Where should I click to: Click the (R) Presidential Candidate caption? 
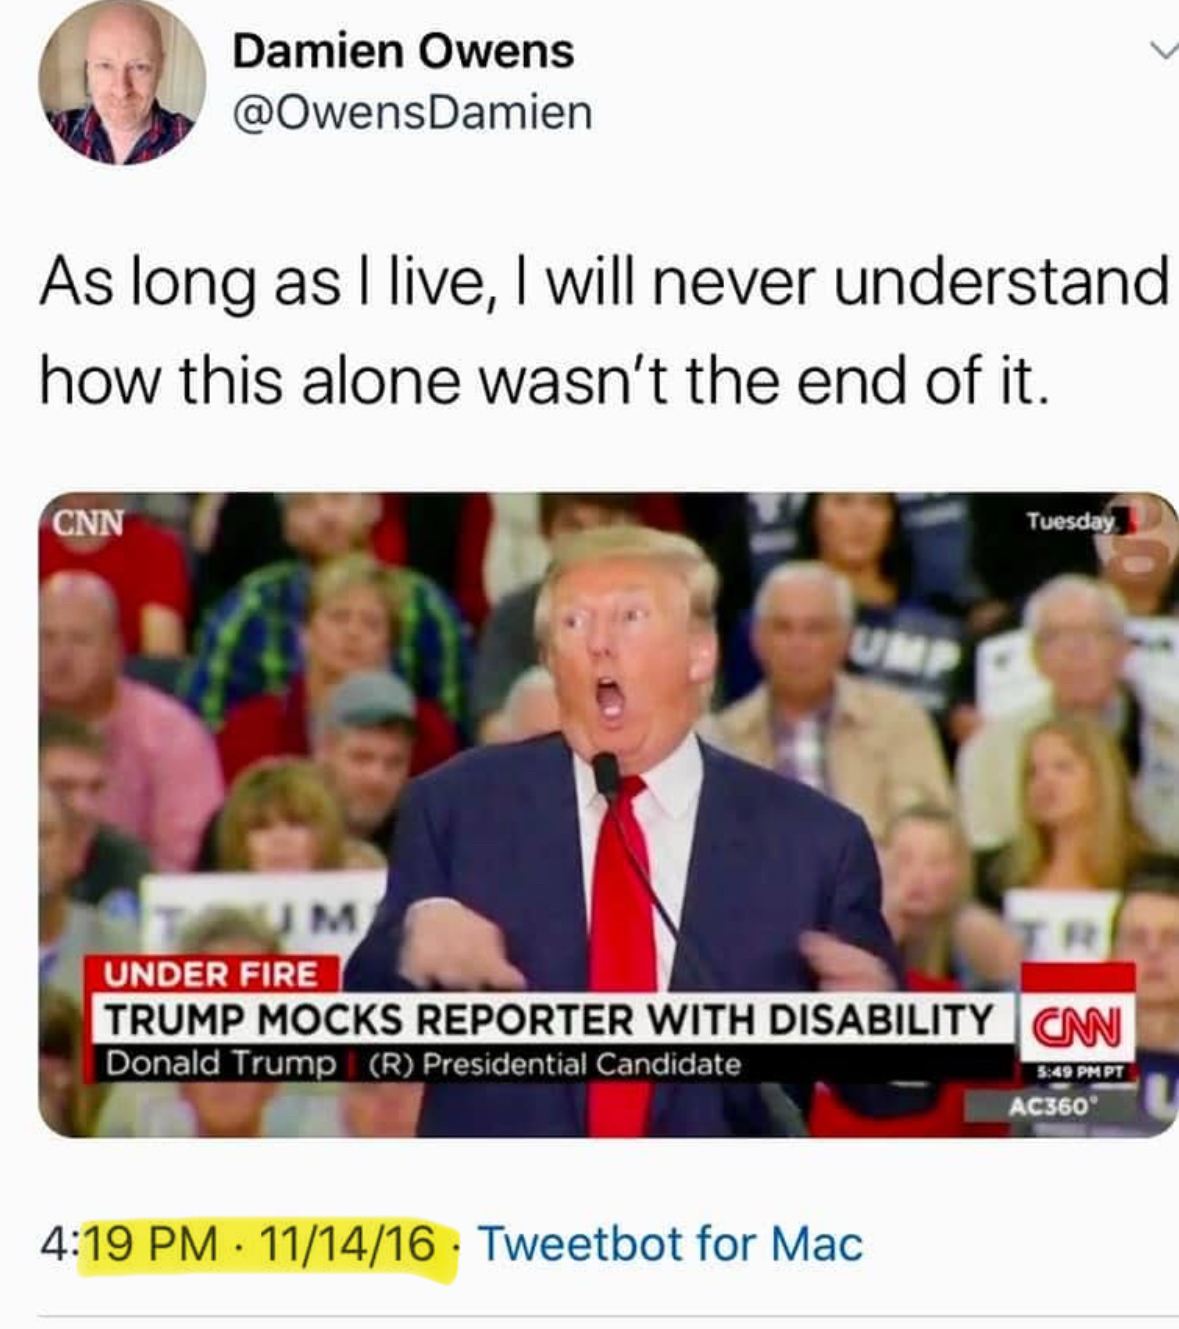[x=555, y=1064]
